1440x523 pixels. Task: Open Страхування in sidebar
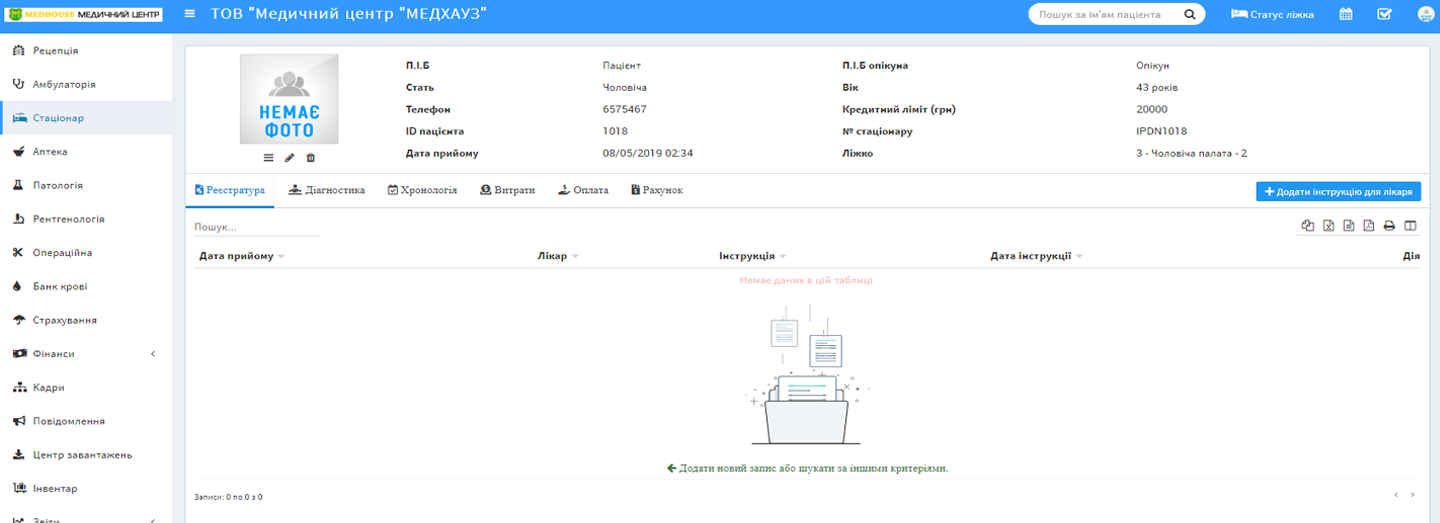pyautogui.click(x=86, y=320)
